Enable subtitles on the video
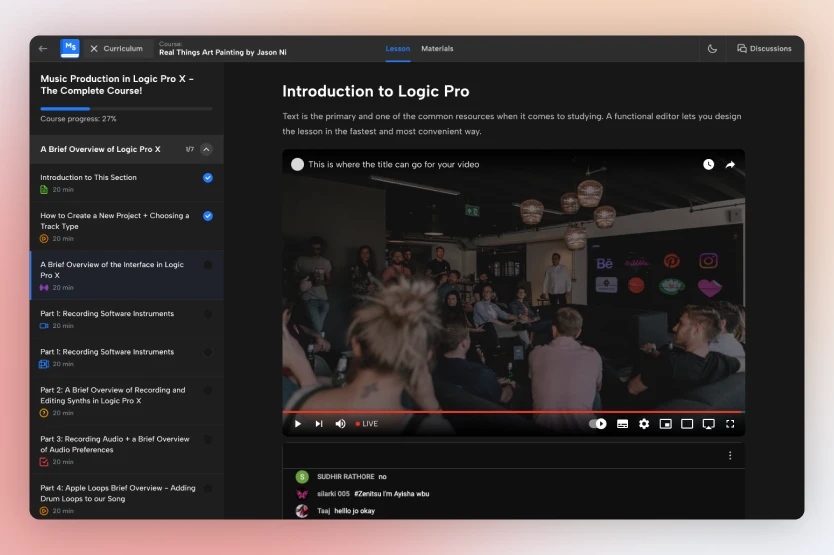This screenshot has width=834, height=555. [622, 424]
